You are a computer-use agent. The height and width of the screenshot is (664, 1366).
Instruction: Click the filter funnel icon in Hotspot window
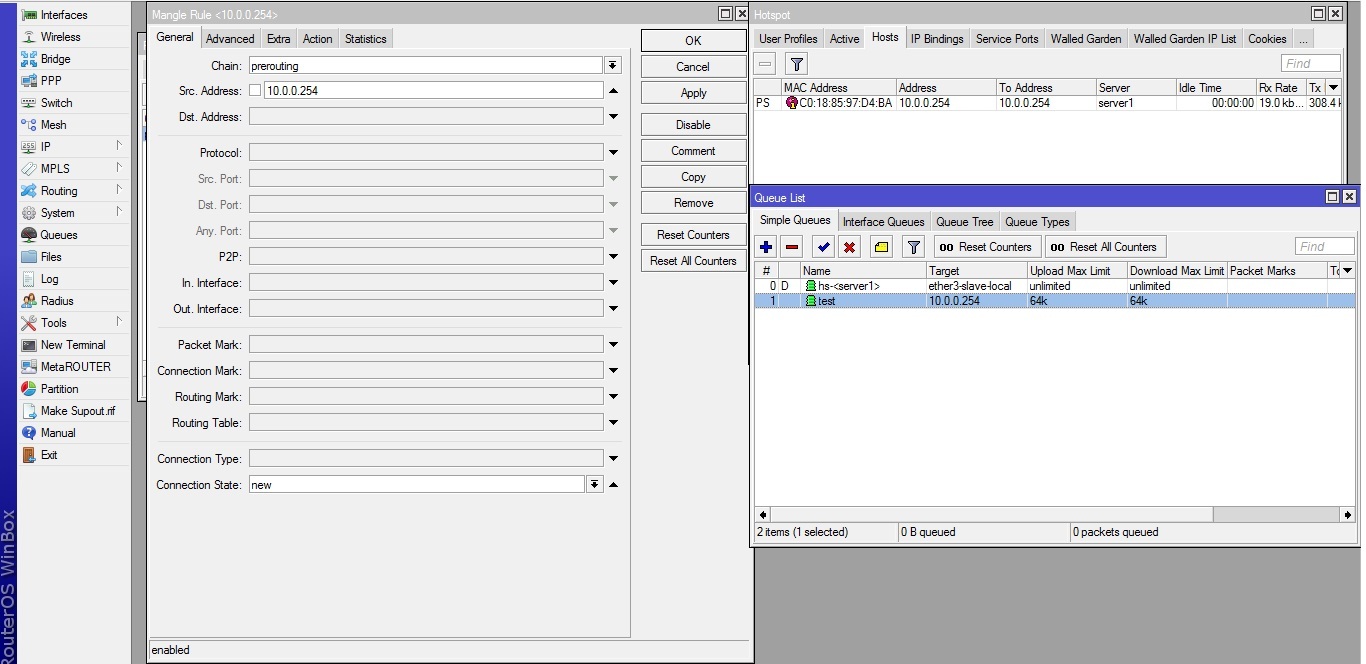coord(796,64)
